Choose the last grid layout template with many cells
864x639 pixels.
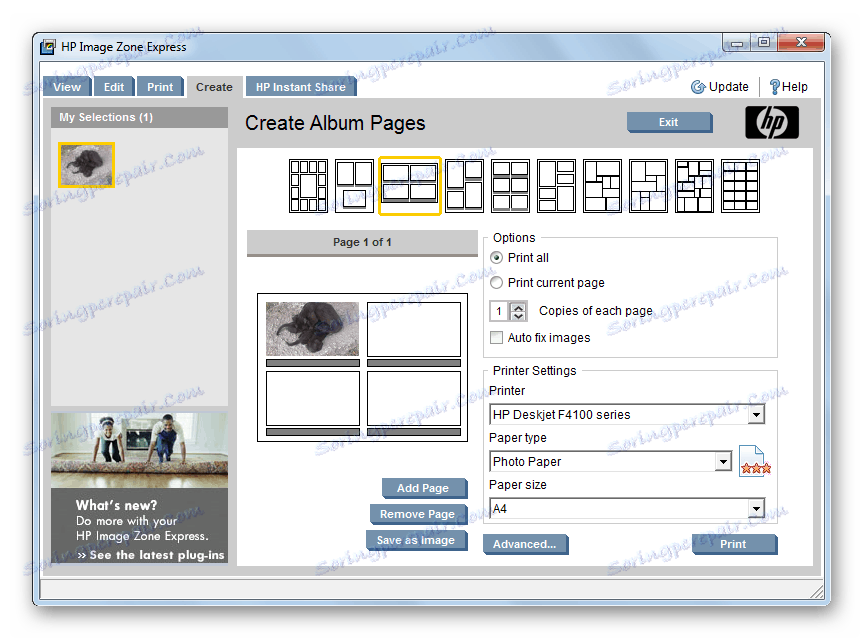pos(739,186)
